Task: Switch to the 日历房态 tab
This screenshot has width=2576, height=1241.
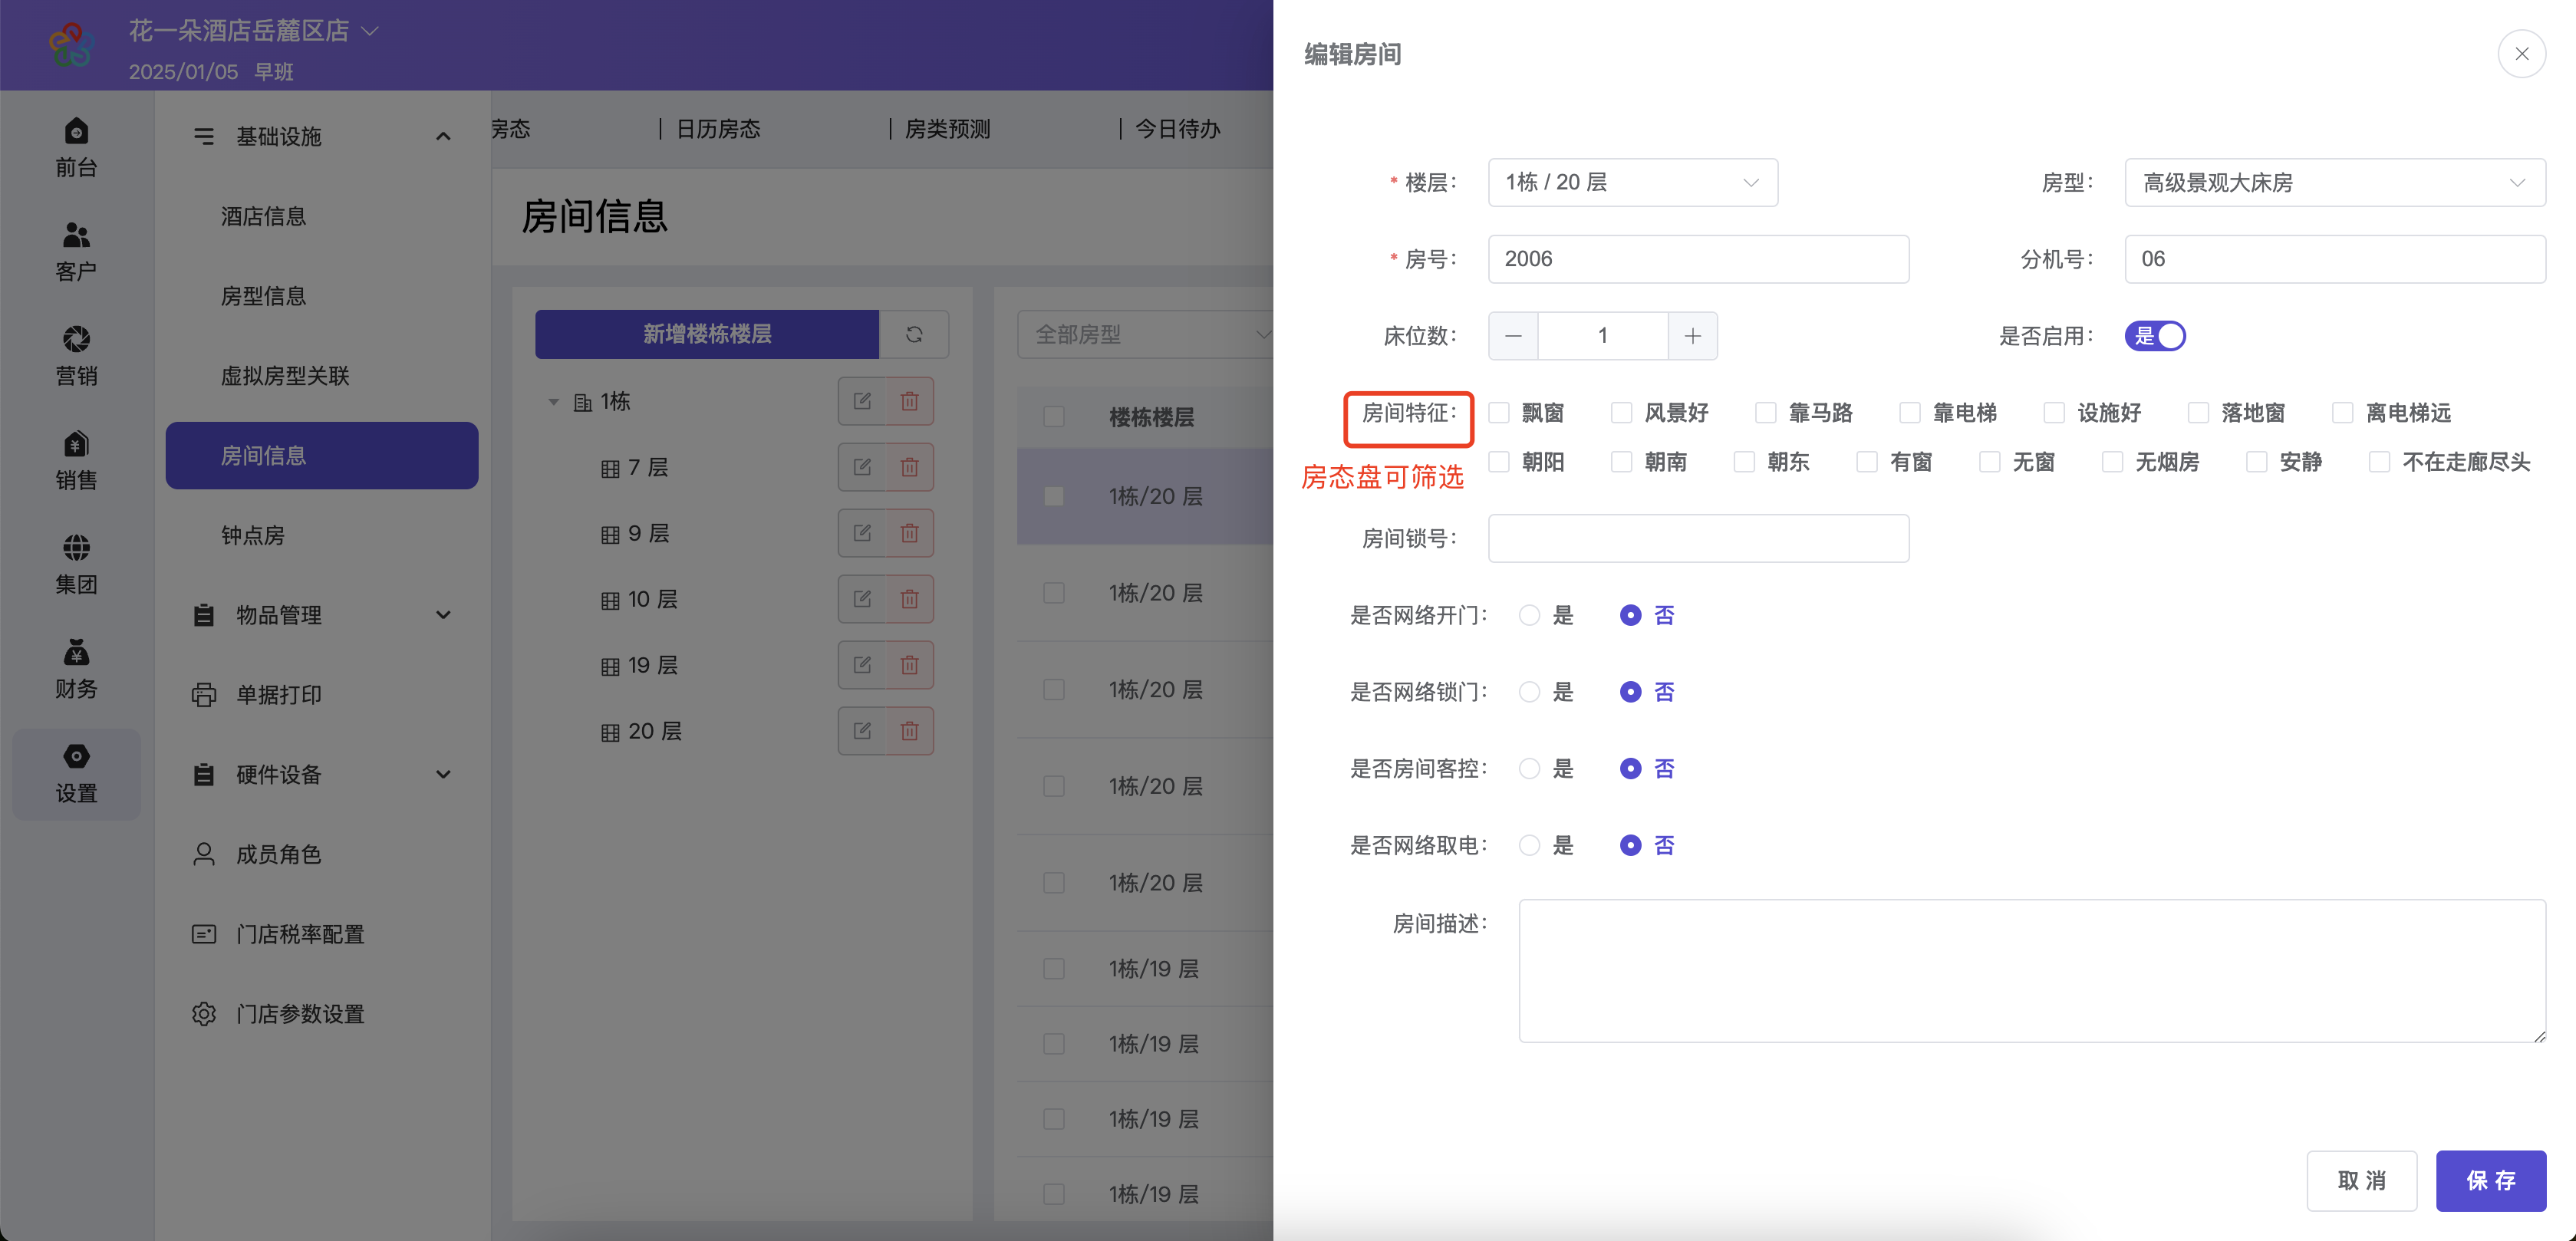Action: click(x=717, y=129)
